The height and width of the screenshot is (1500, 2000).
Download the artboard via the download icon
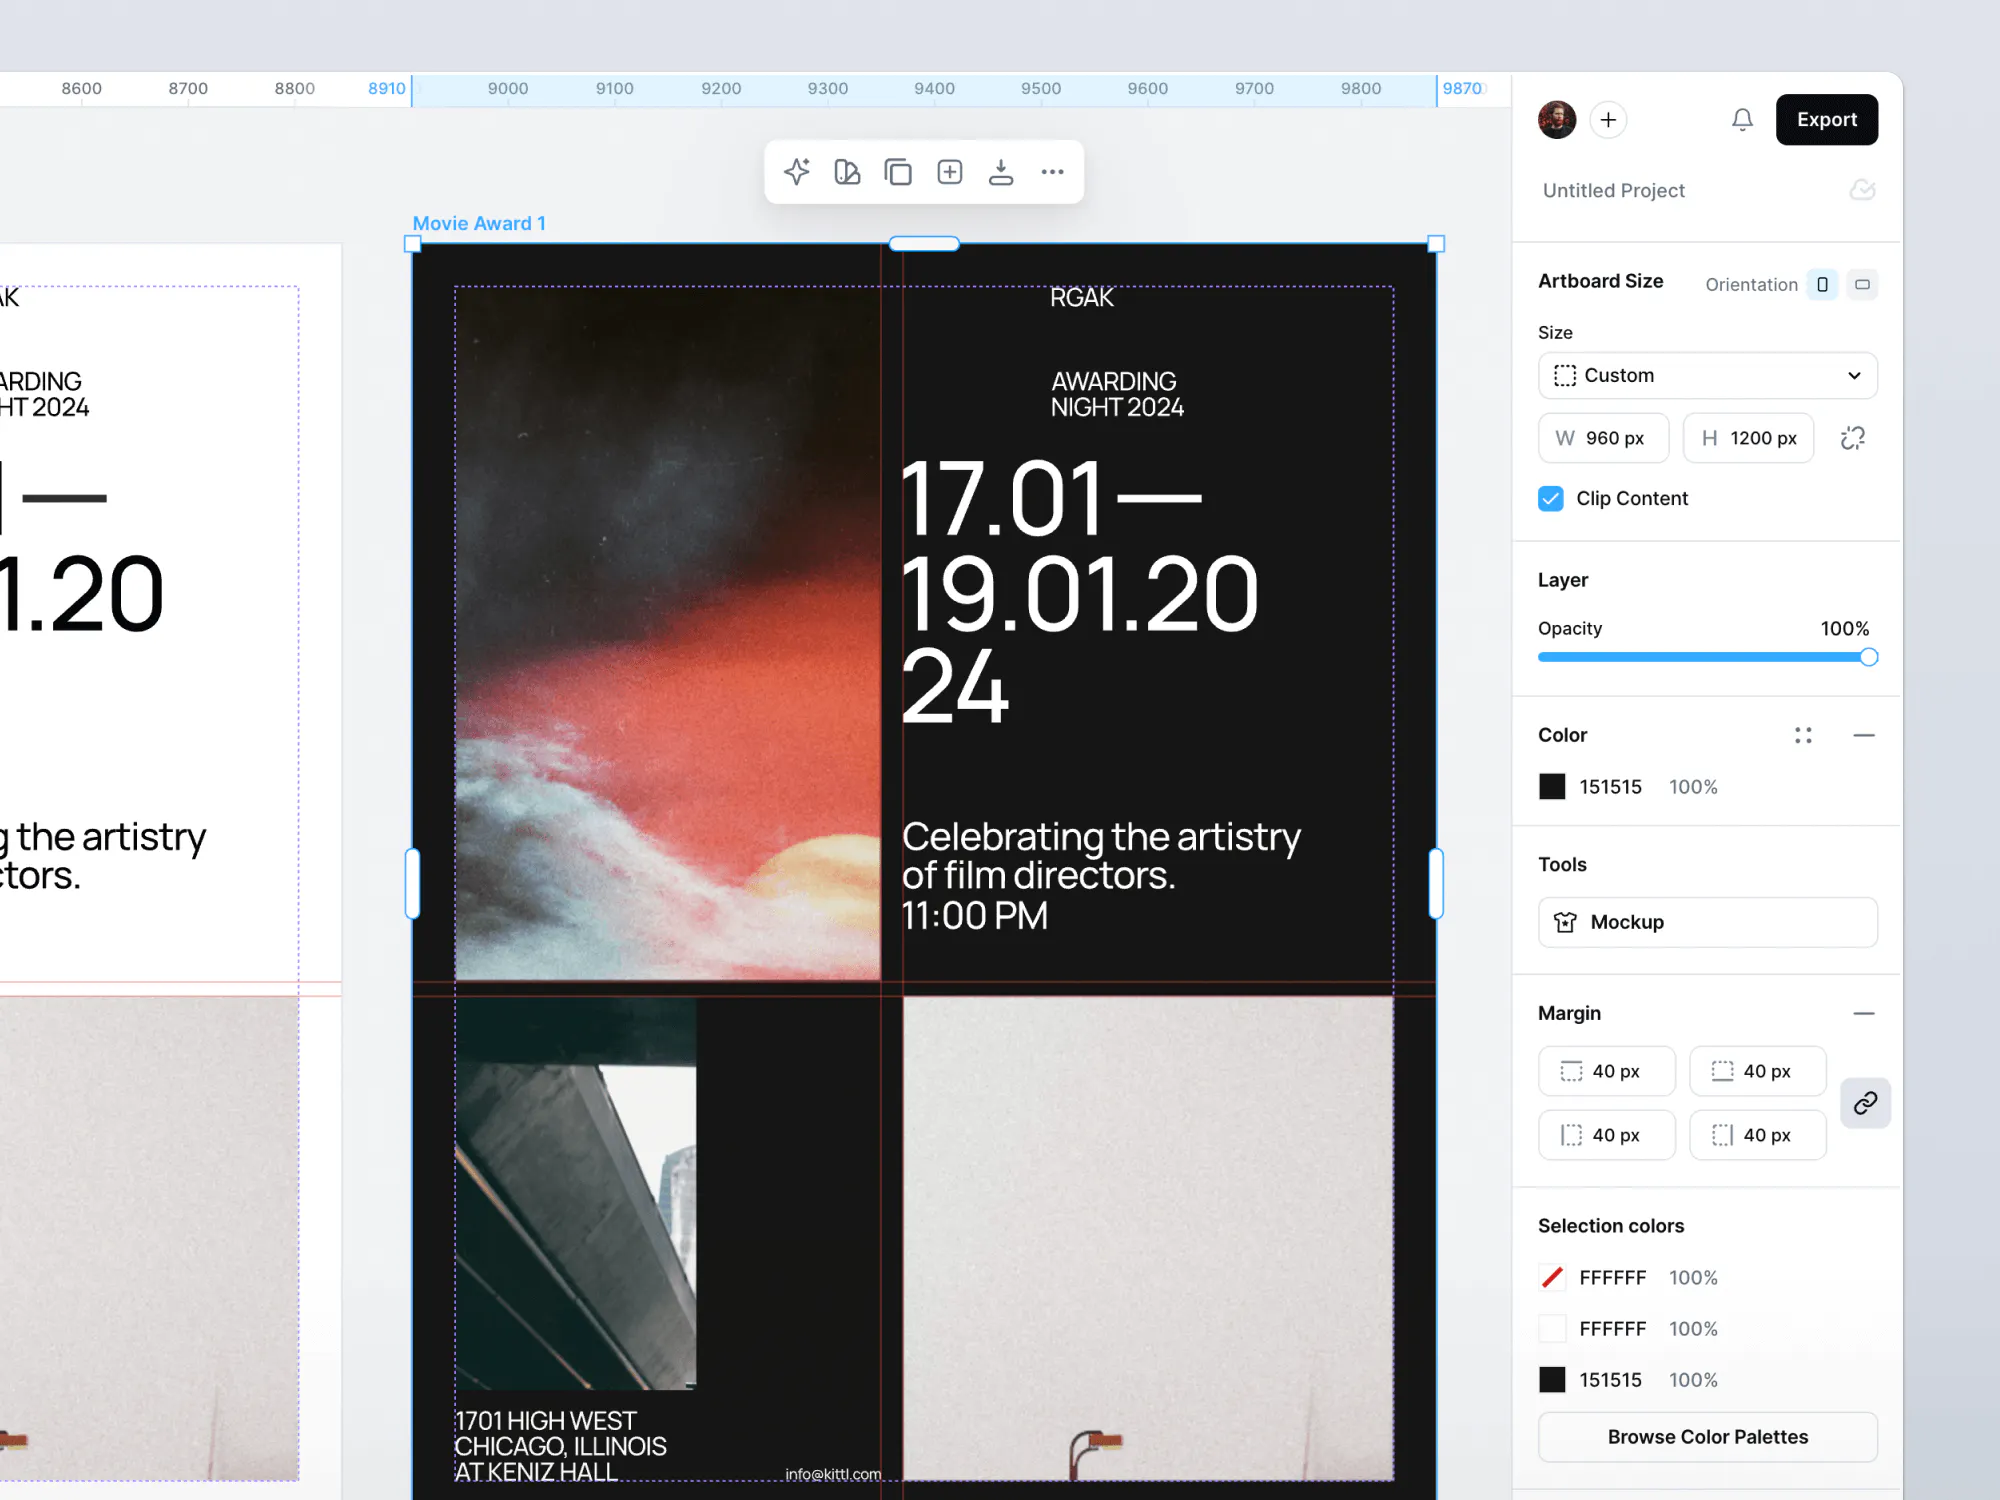coord(1000,171)
